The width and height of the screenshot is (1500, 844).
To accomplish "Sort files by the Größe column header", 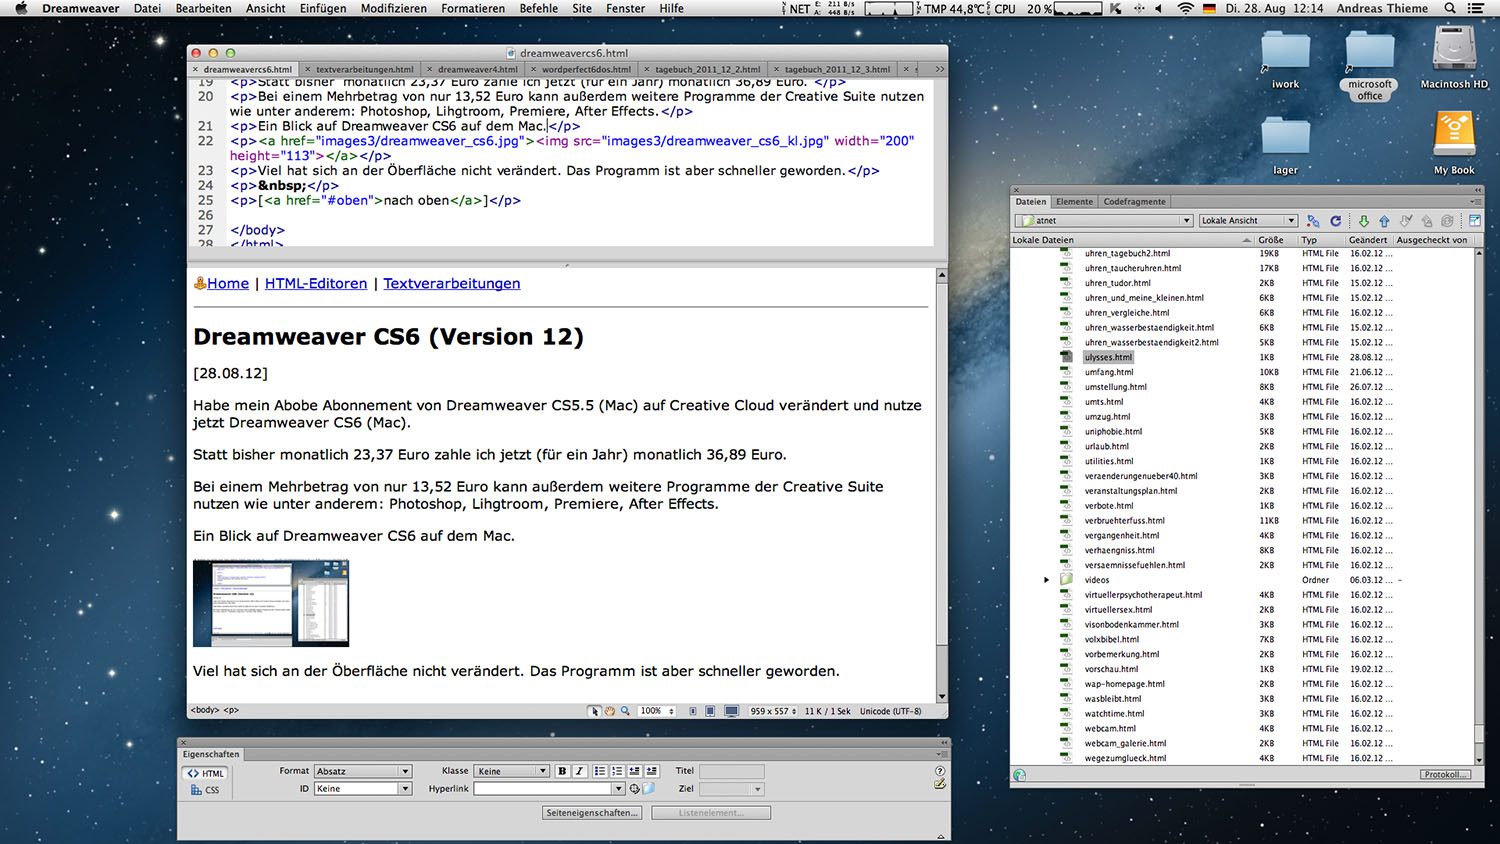I will tap(1271, 240).
